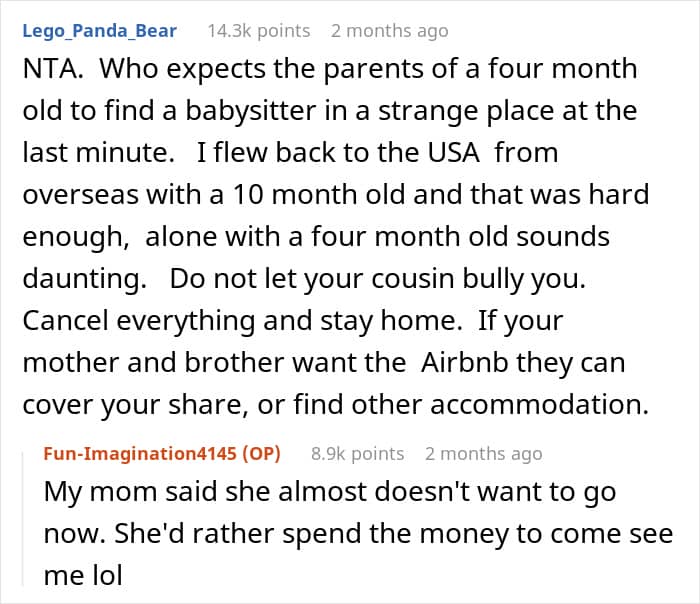Open Lego_Panda_Bear's user profile
Image resolution: width=700 pixels, height=604 pixels.
pyautogui.click(x=100, y=31)
